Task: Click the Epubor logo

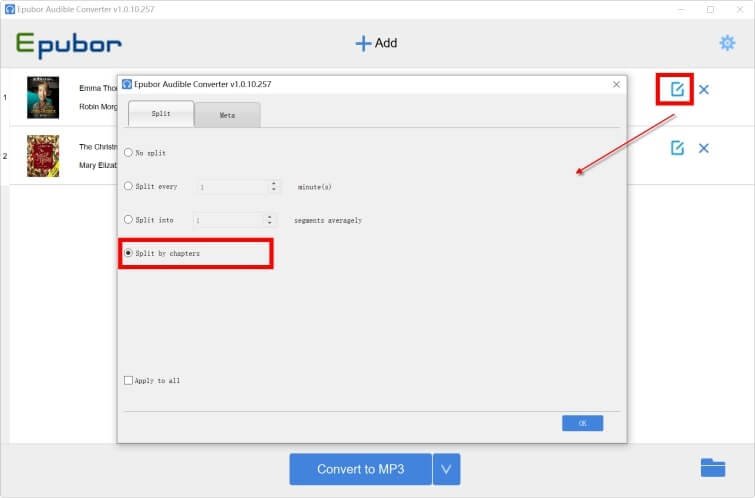Action: pyautogui.click(x=68, y=45)
